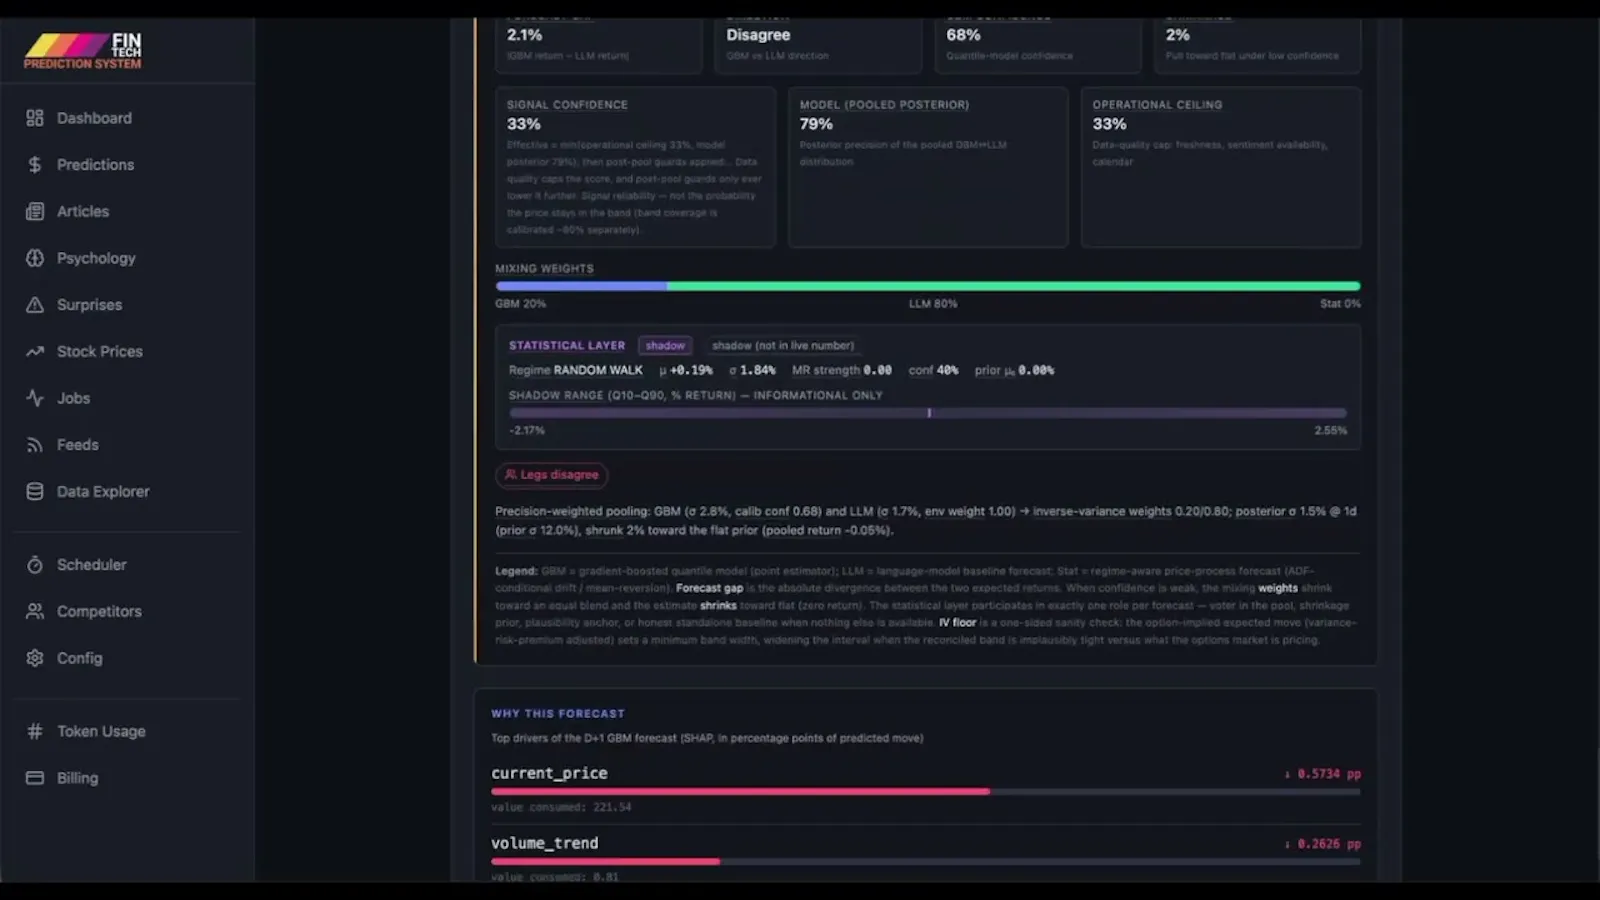
Task: Click the Billing card icon
Action: pyautogui.click(x=35, y=778)
